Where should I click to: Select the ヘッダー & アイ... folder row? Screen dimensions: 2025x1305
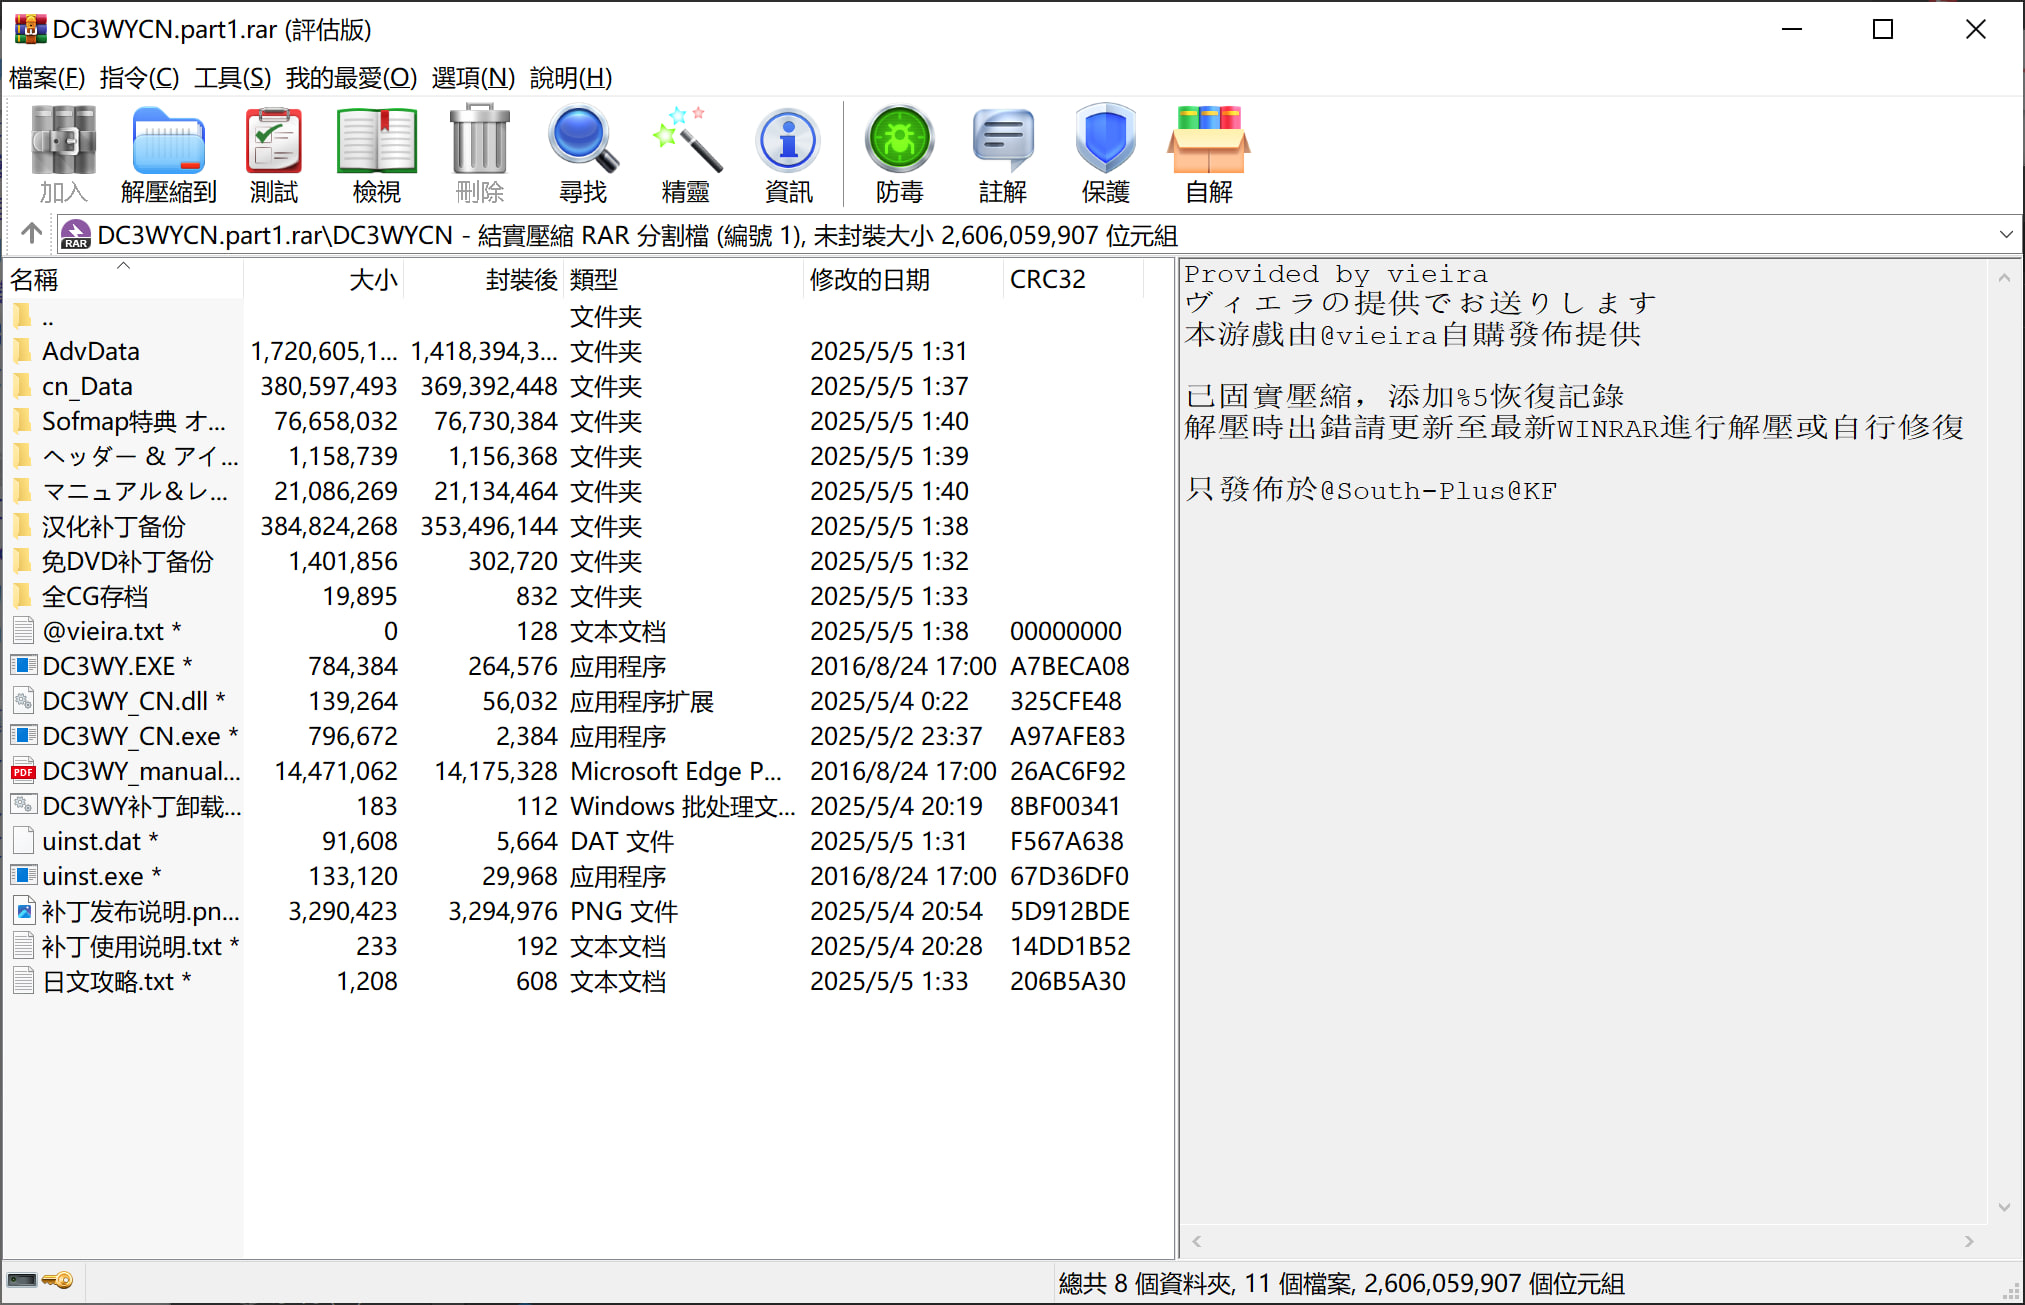(574, 456)
